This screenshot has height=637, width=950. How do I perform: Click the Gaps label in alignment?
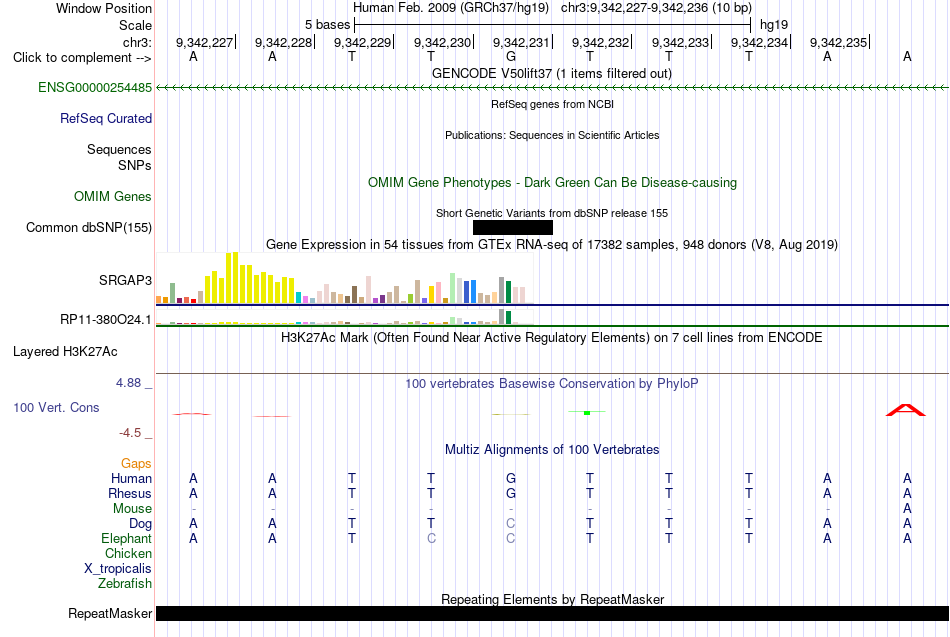[x=136, y=464]
